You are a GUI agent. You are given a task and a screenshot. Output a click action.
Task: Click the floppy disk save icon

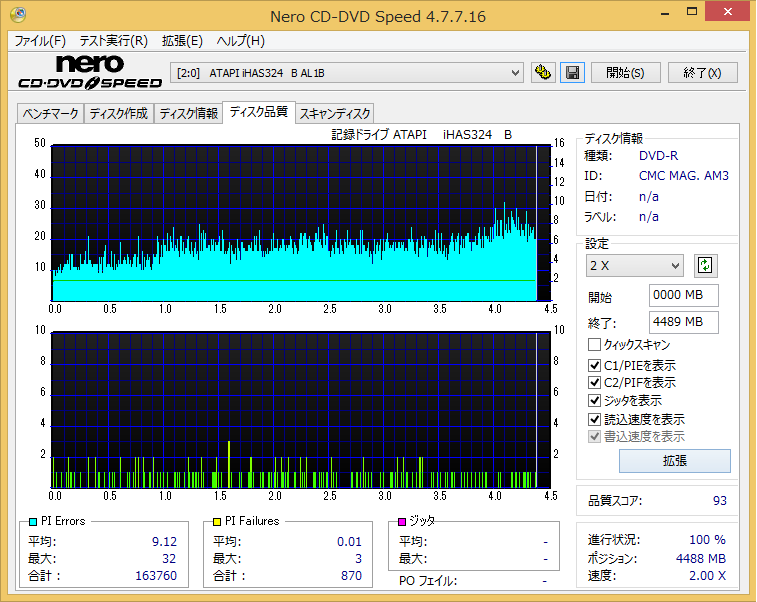(573, 73)
